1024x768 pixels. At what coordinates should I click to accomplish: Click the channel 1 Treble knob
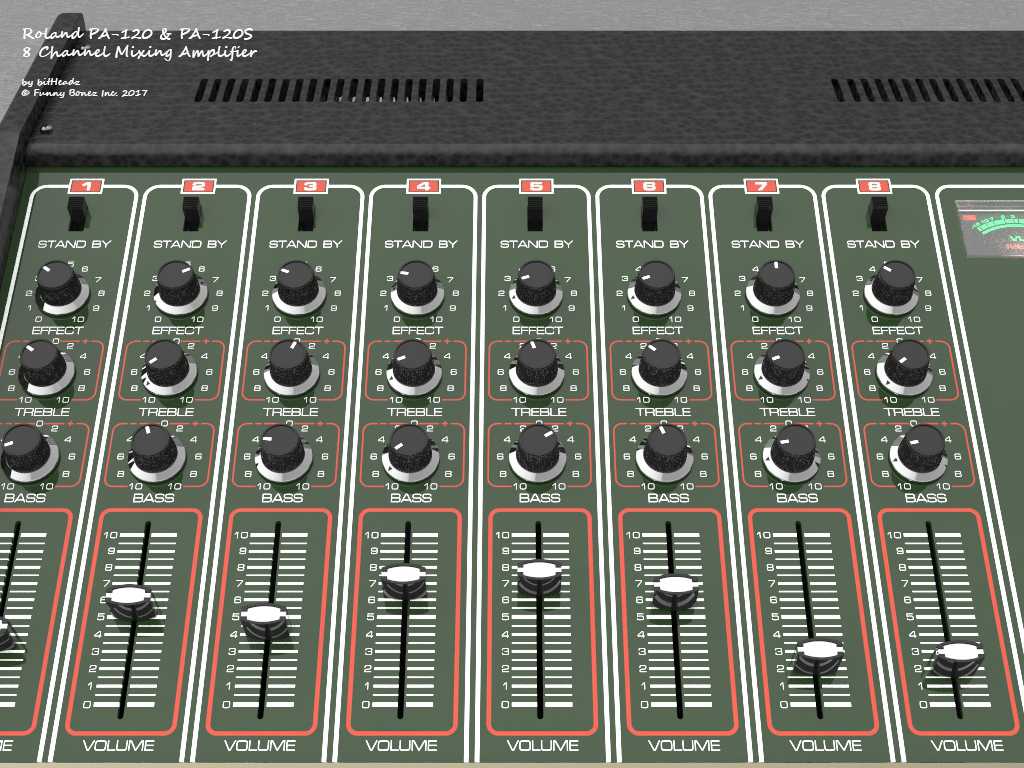coord(46,367)
